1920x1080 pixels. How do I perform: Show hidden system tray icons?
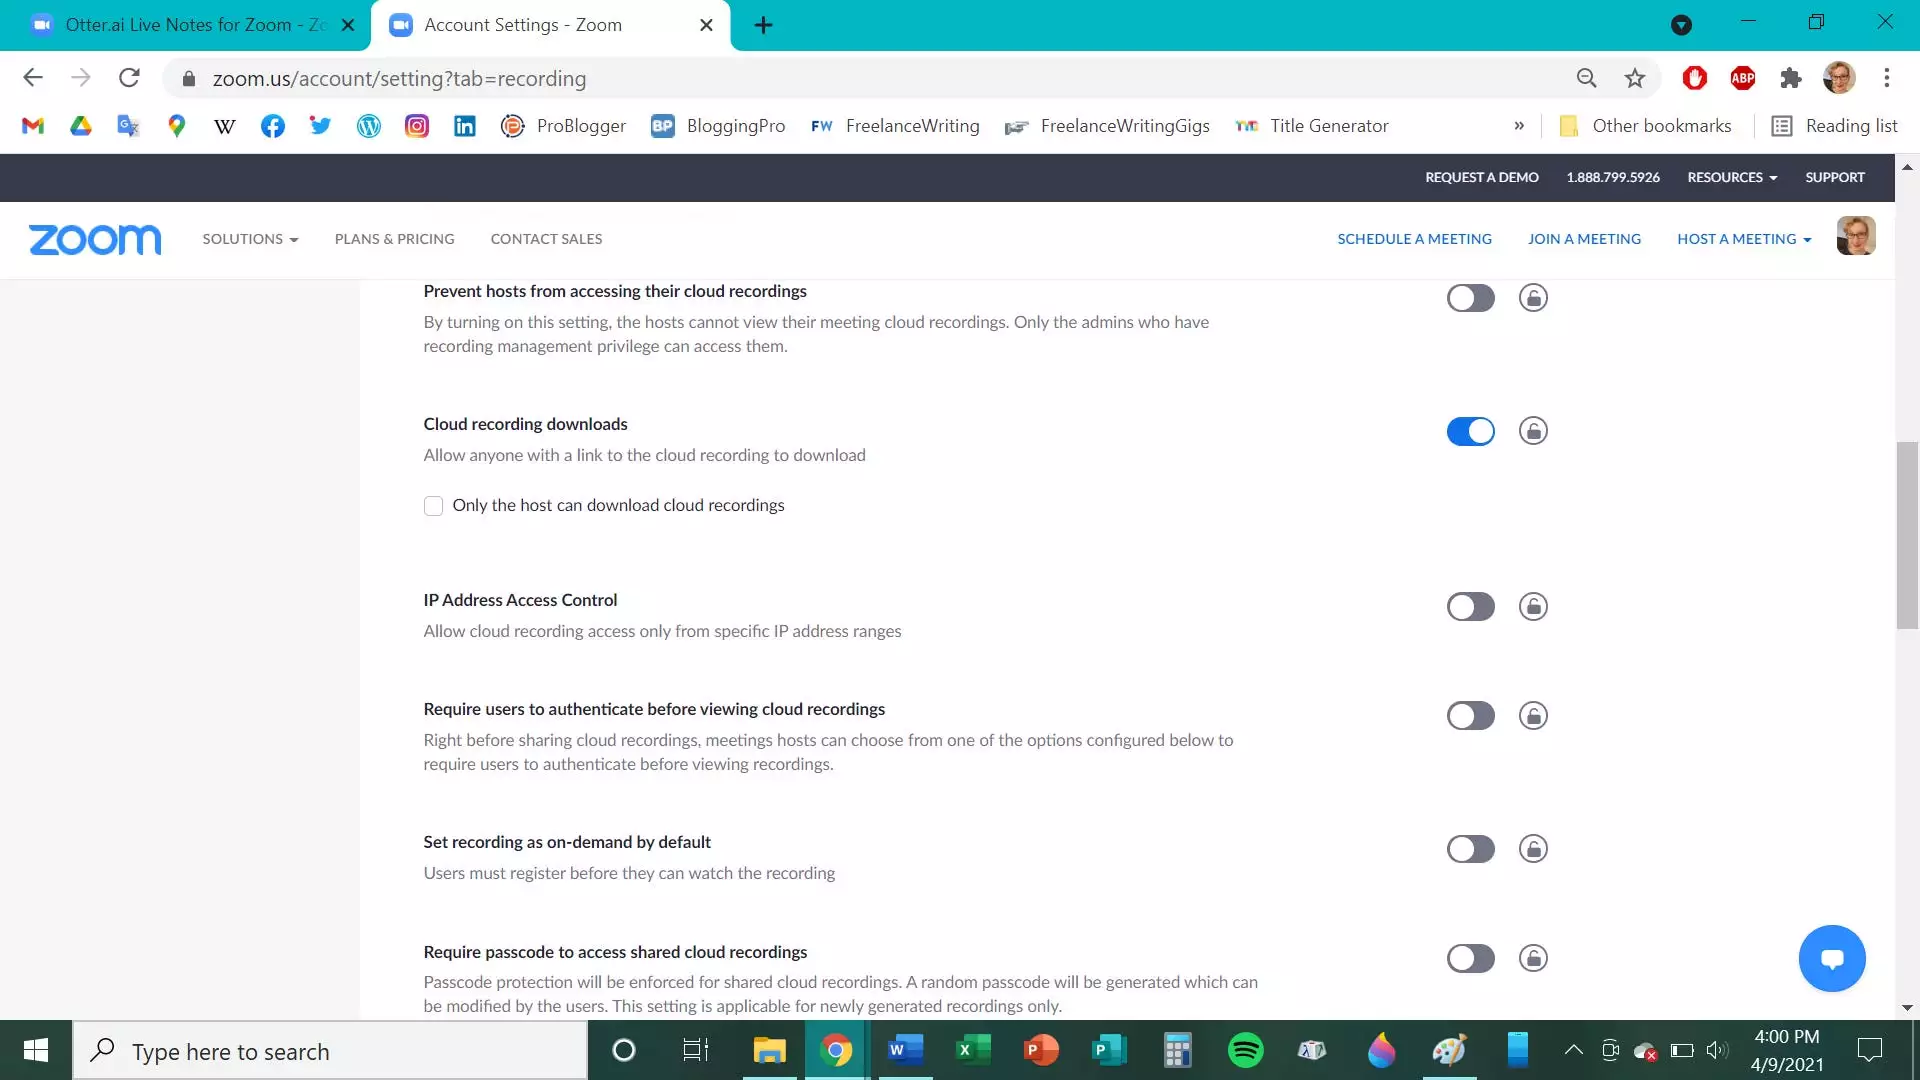coord(1573,1050)
